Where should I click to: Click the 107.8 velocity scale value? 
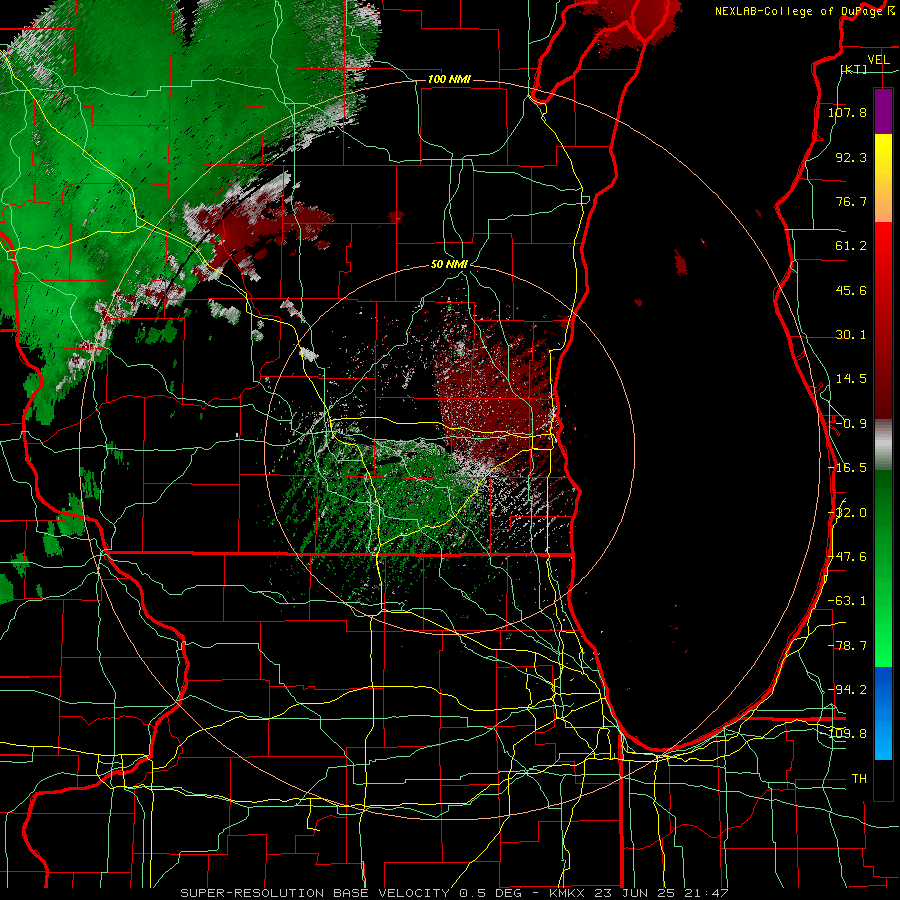pos(847,112)
